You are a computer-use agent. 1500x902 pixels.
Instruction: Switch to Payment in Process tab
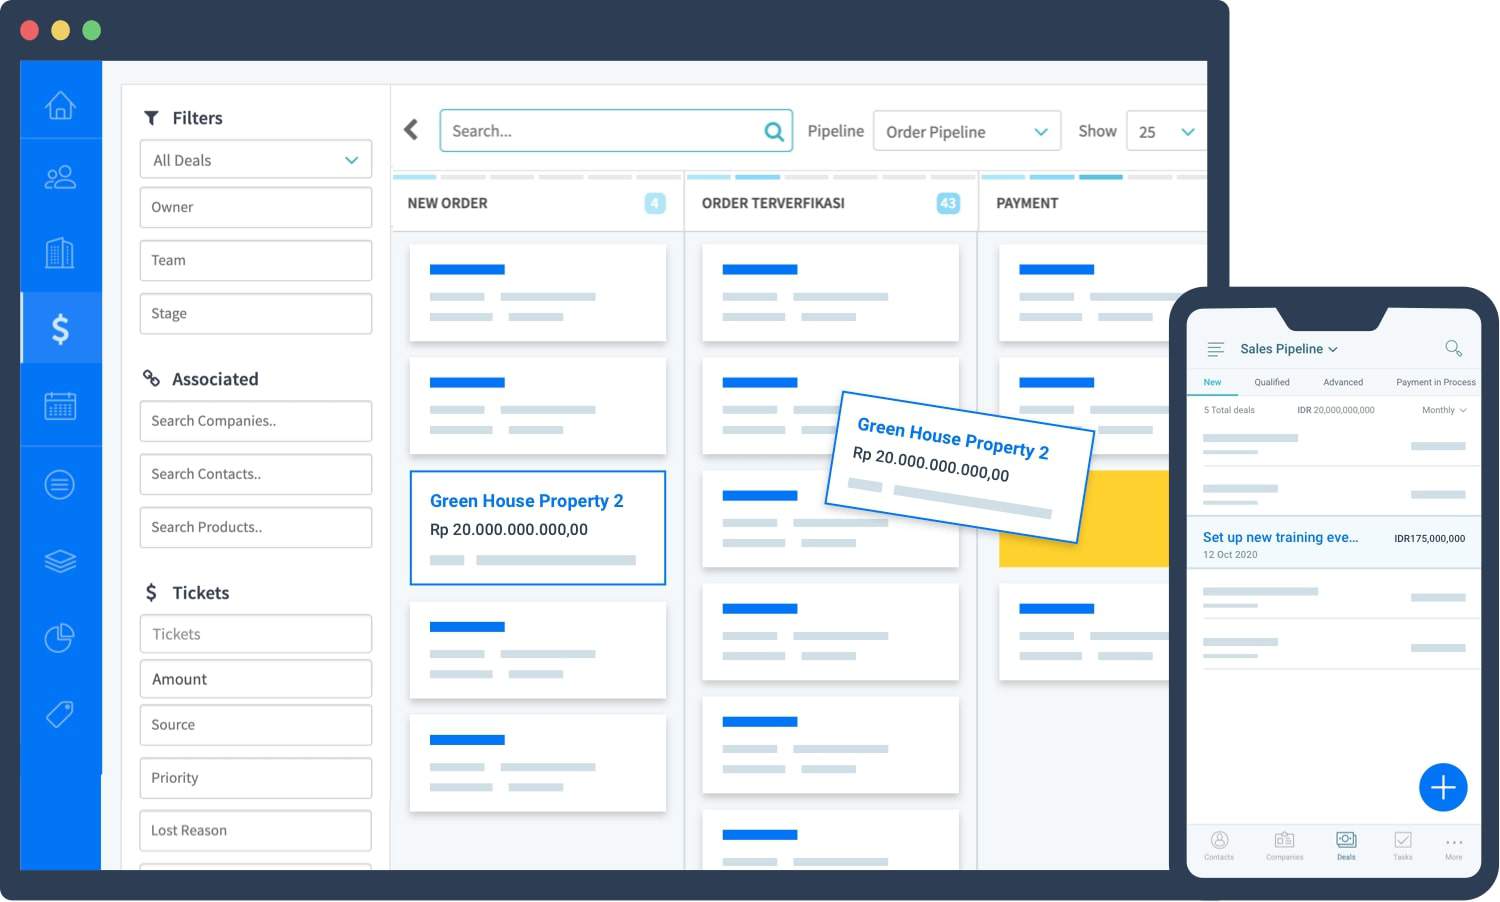click(1436, 382)
